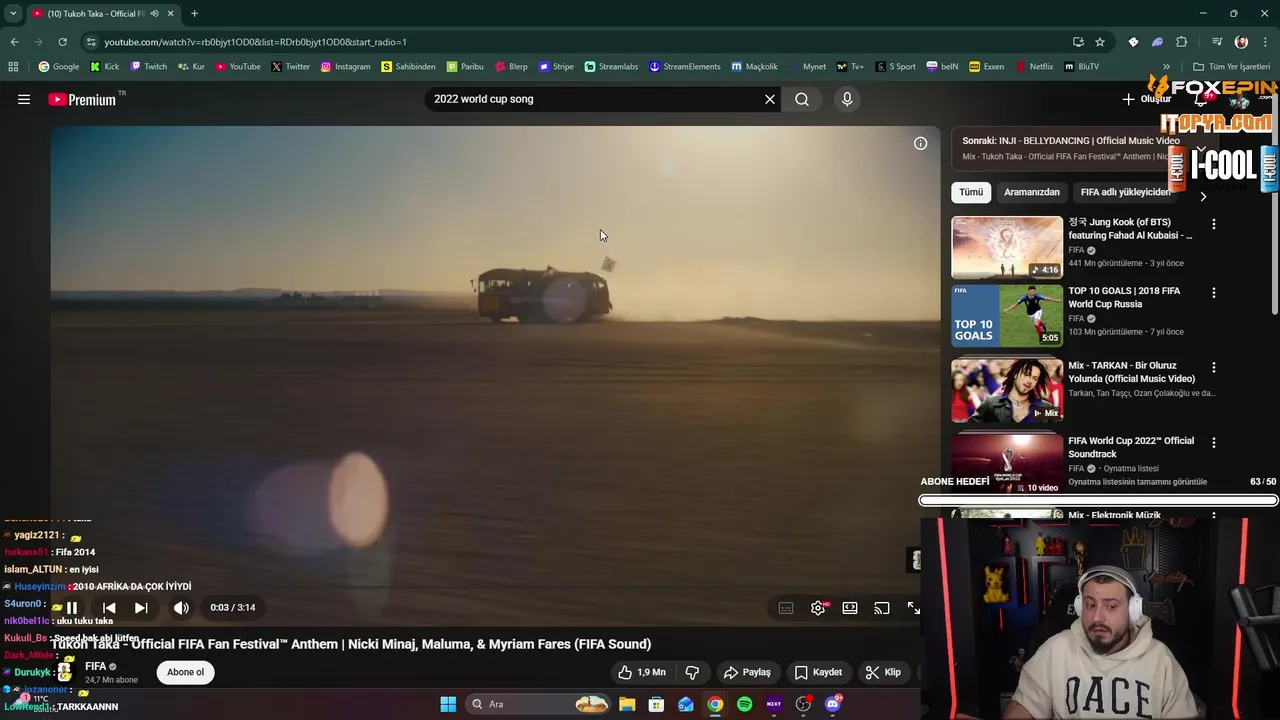Bookmark this page with the star
The image size is (1280, 720).
(1100, 42)
